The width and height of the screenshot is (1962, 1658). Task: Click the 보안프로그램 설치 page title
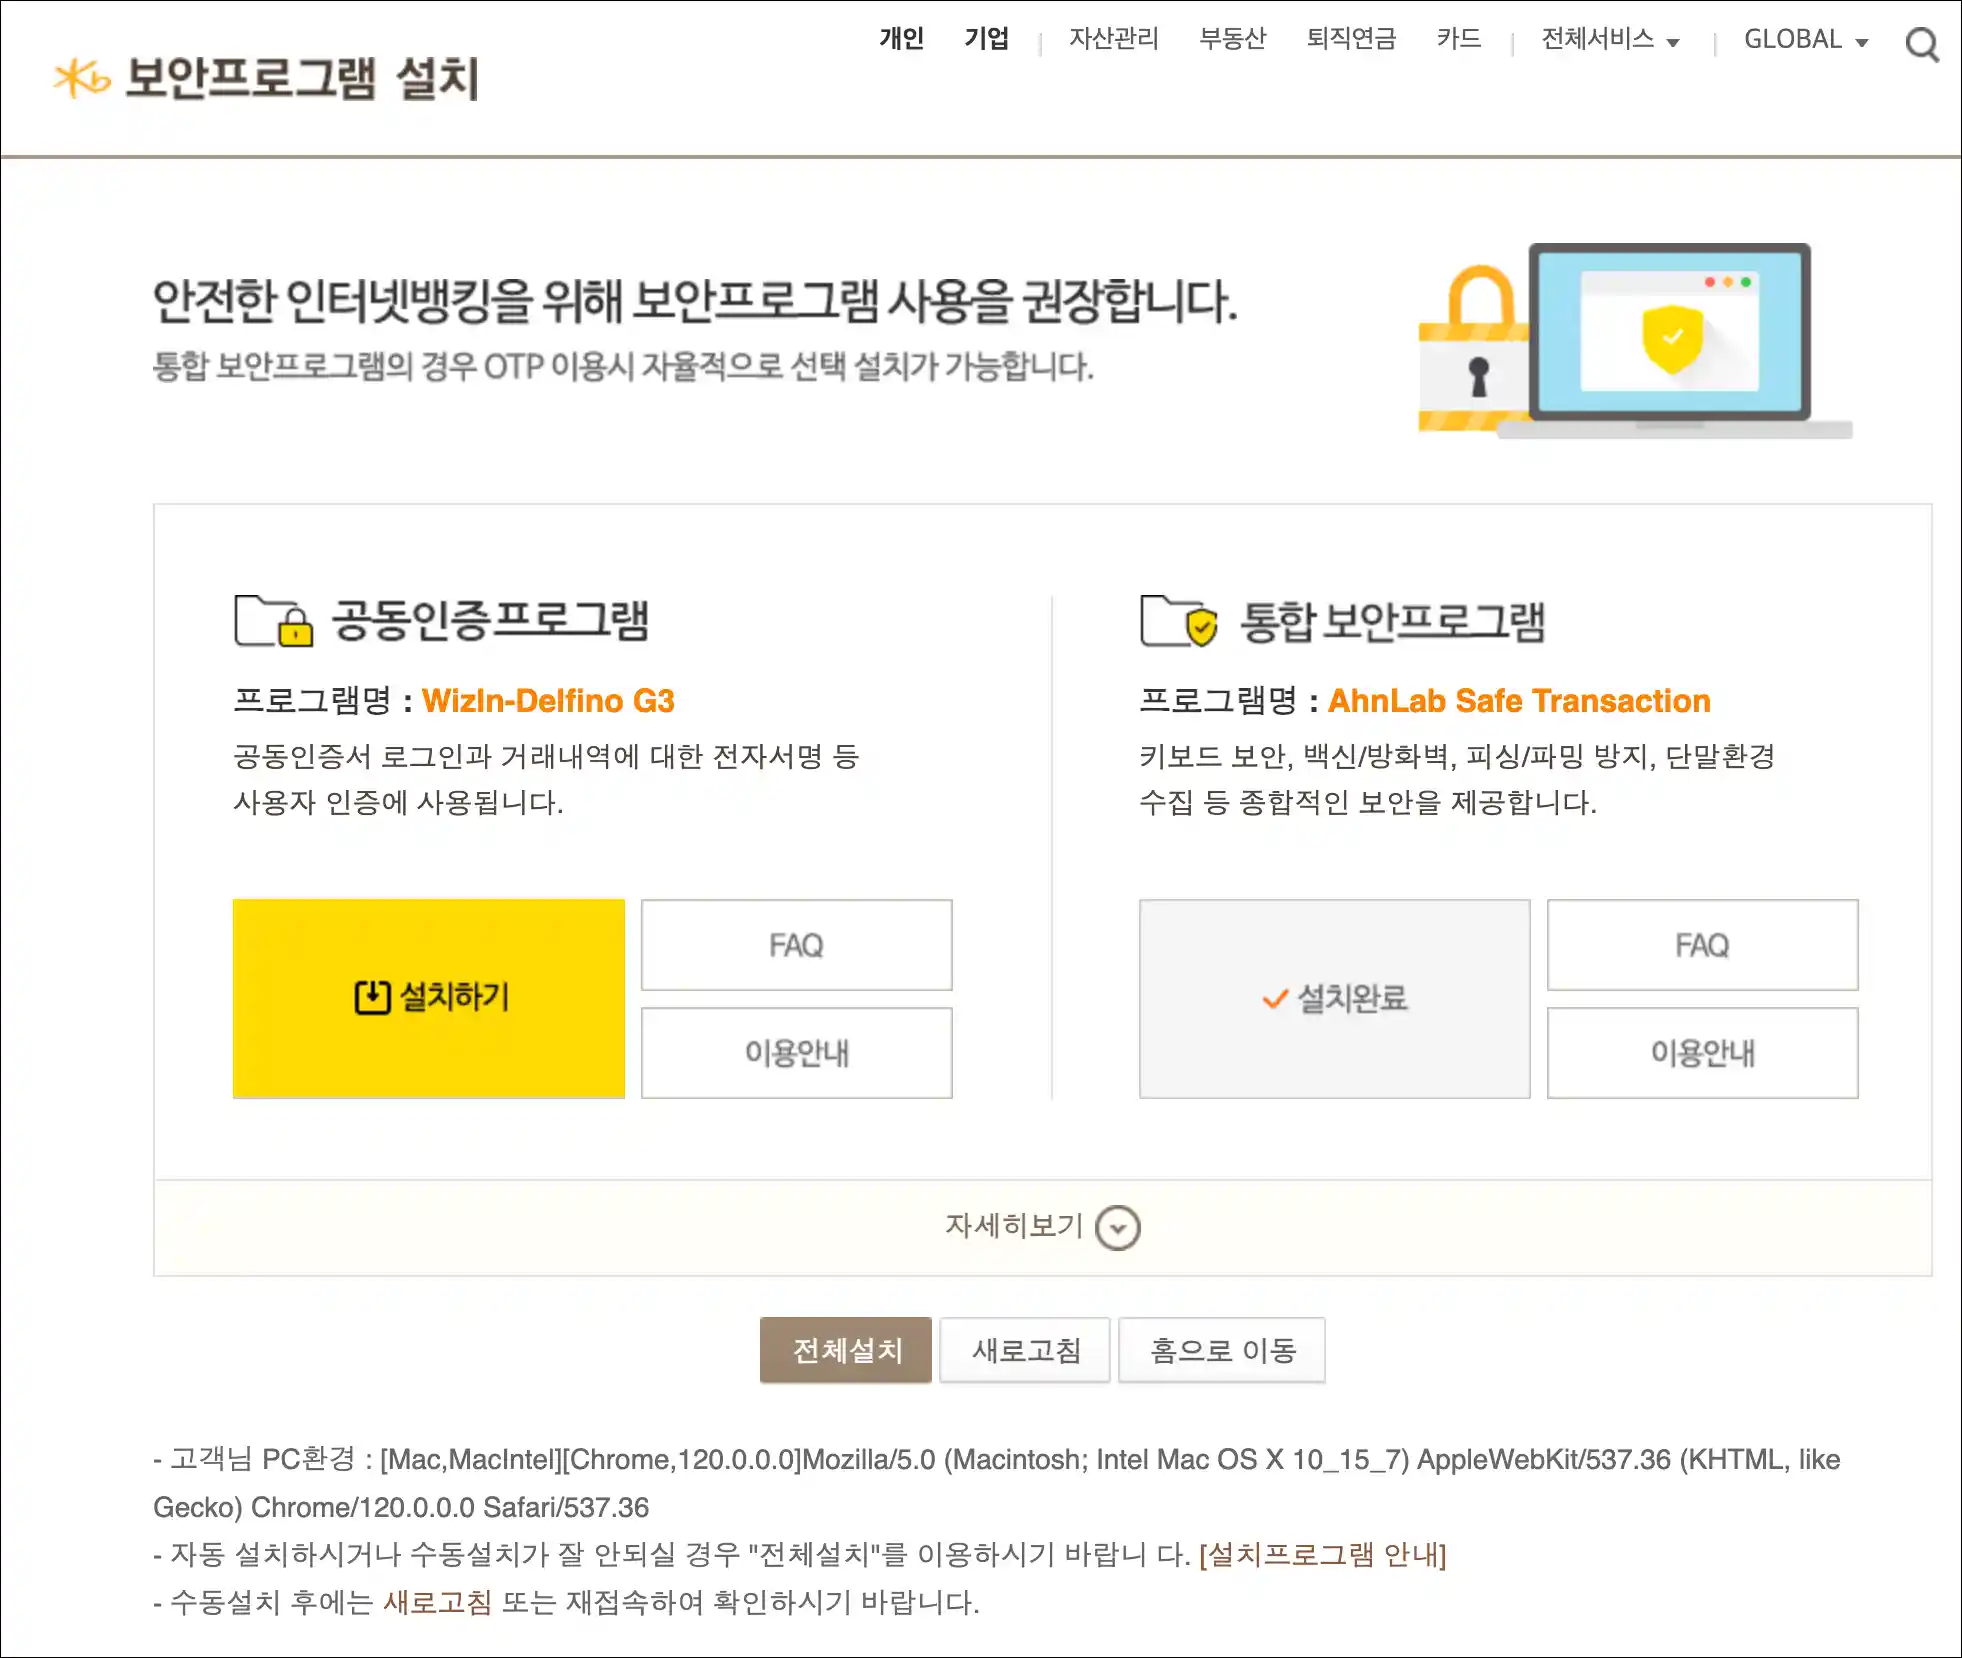(302, 78)
